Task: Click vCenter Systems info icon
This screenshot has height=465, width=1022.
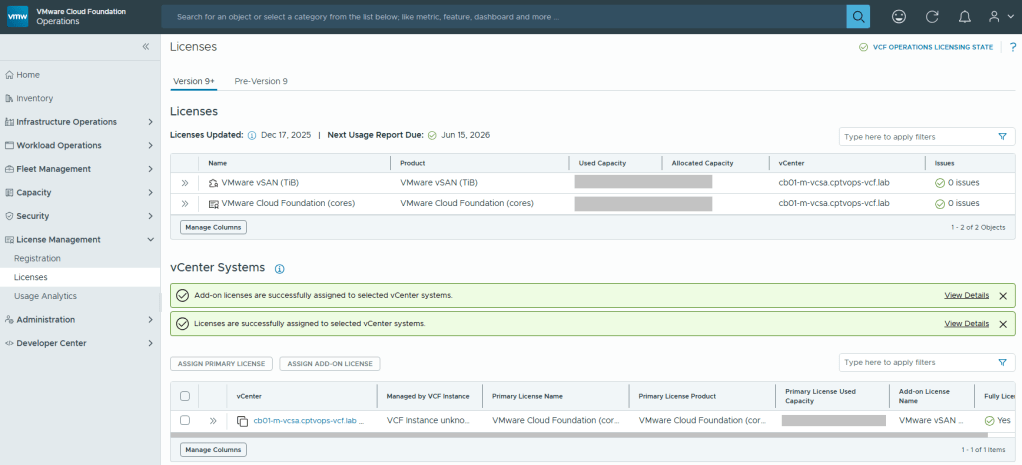Action: tap(280, 269)
